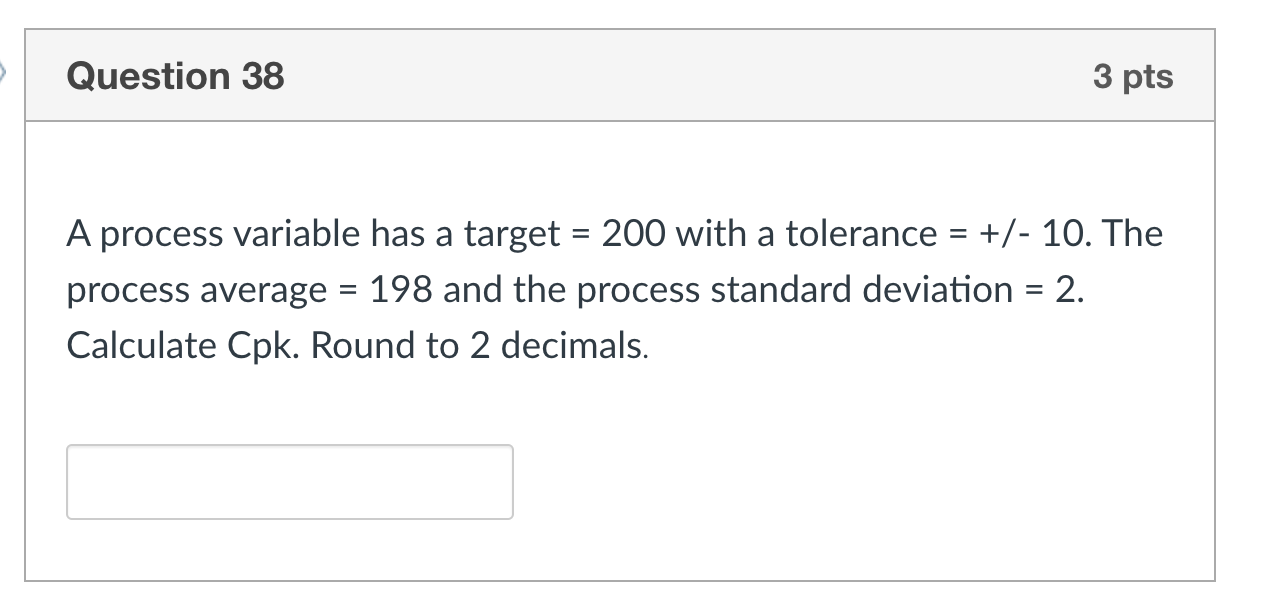
Task: Click the Calculate Cpk sentence
Action: [178, 345]
